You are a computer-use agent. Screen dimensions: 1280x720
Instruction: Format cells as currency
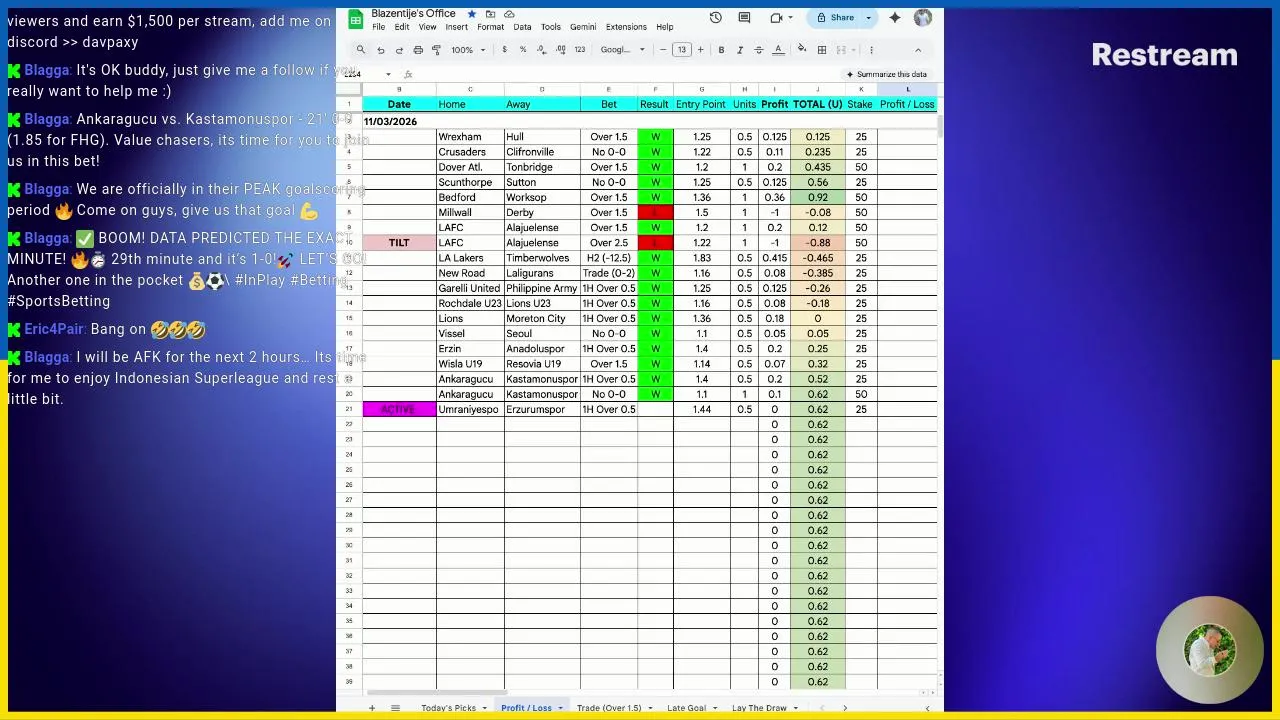coord(504,50)
